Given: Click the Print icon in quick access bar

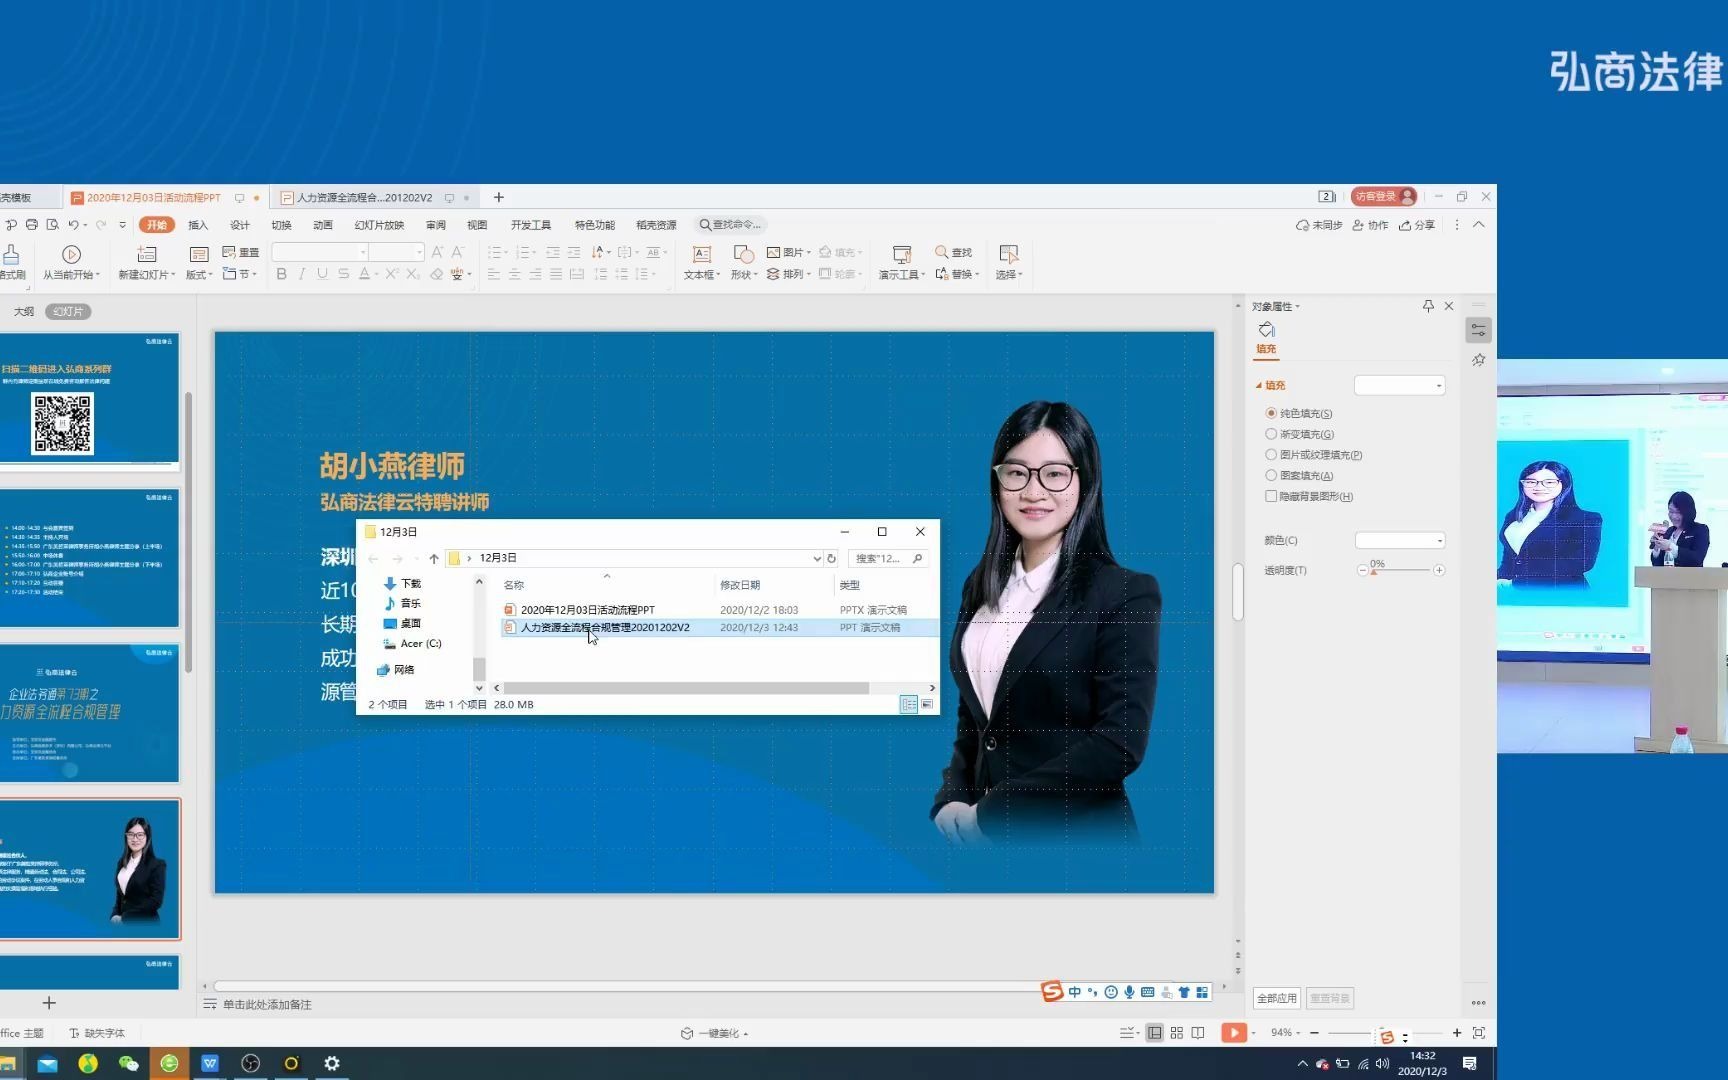Looking at the screenshot, I should [32, 225].
